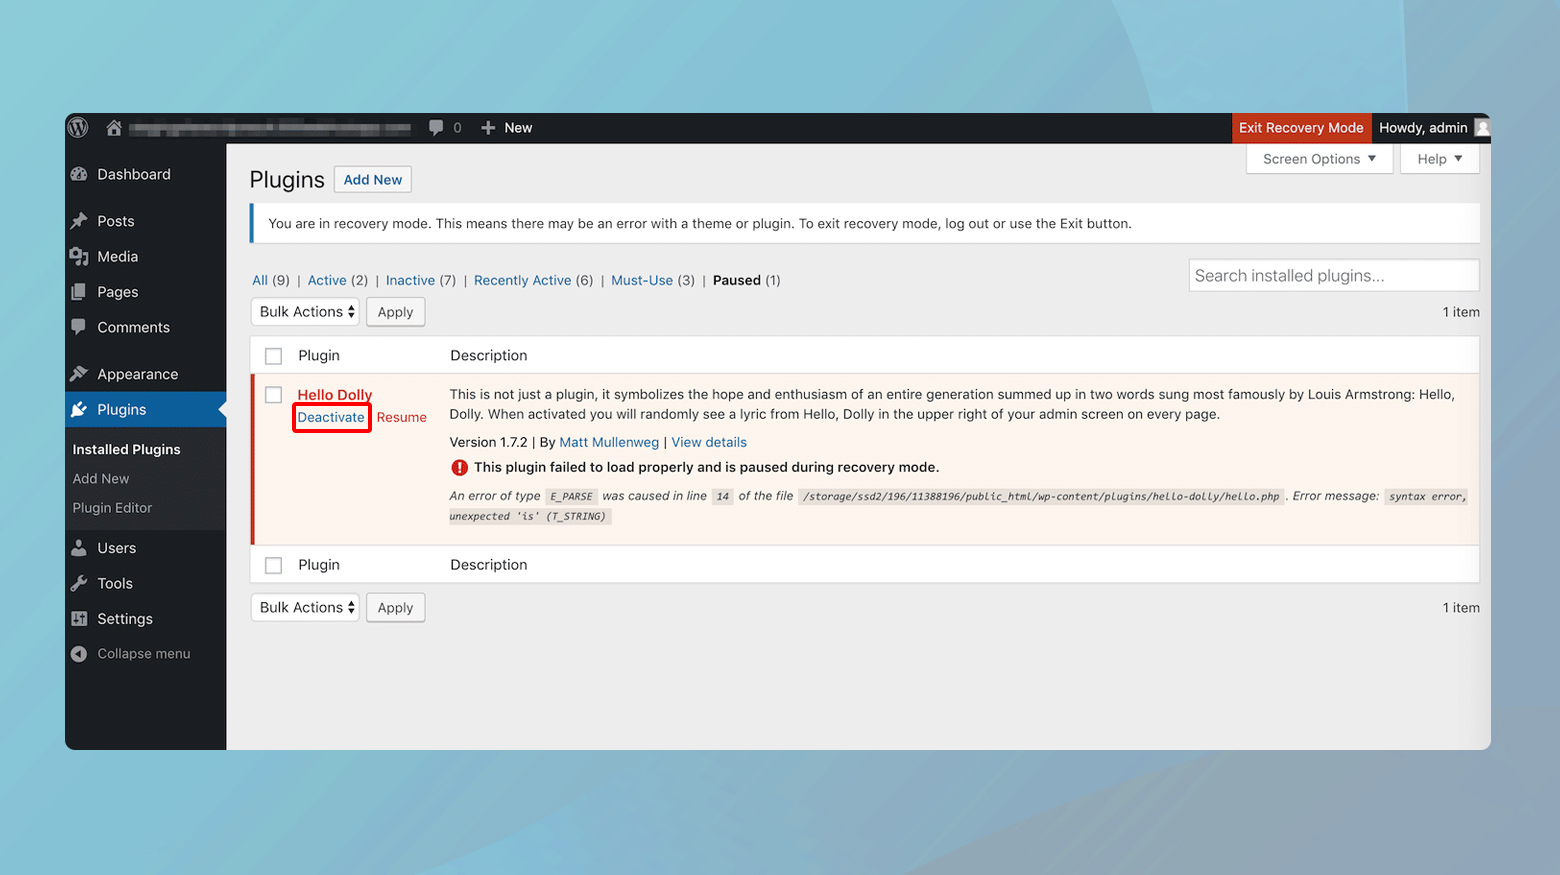The width and height of the screenshot is (1560, 875).
Task: Click the Tools wrench icon
Action: coord(80,583)
